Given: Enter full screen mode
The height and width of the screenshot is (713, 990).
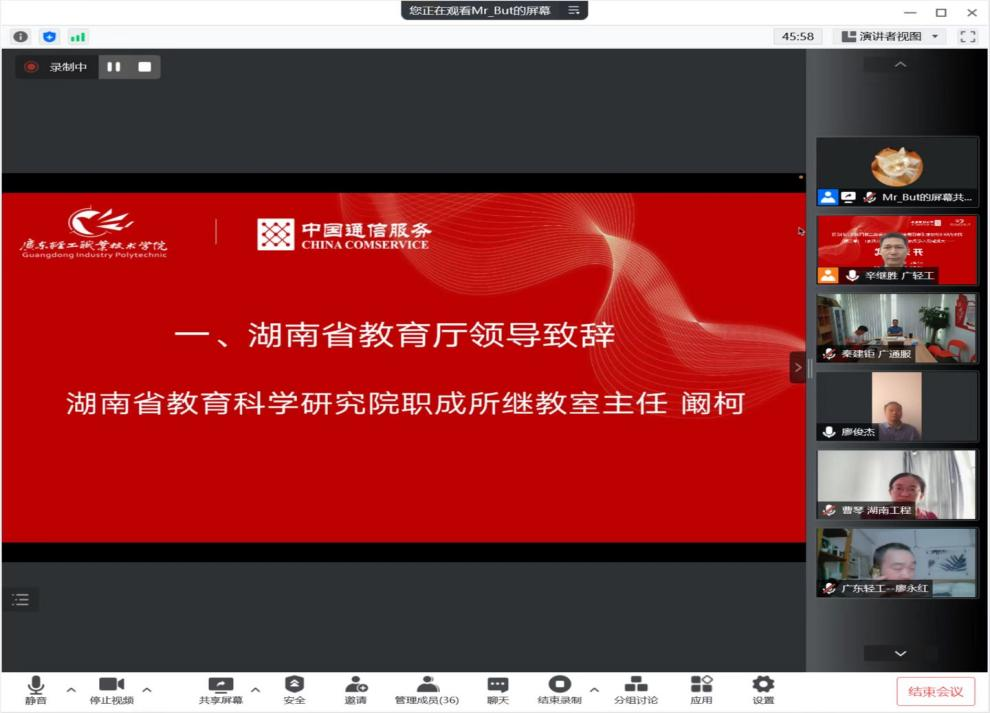Looking at the screenshot, I should 967,36.
